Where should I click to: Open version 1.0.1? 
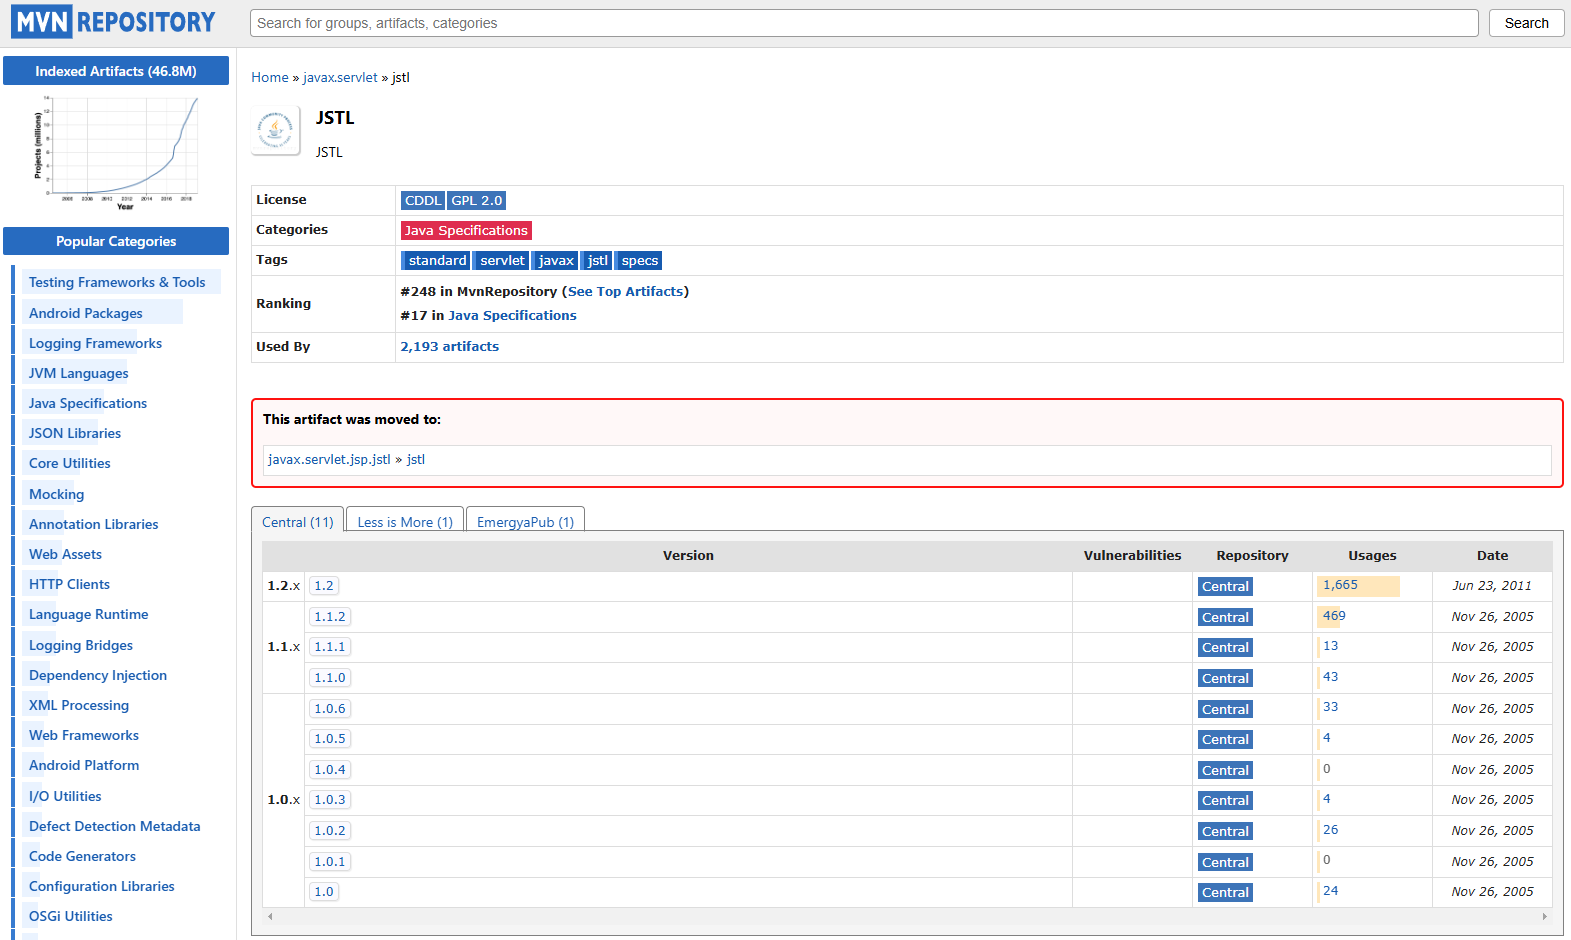[330, 862]
